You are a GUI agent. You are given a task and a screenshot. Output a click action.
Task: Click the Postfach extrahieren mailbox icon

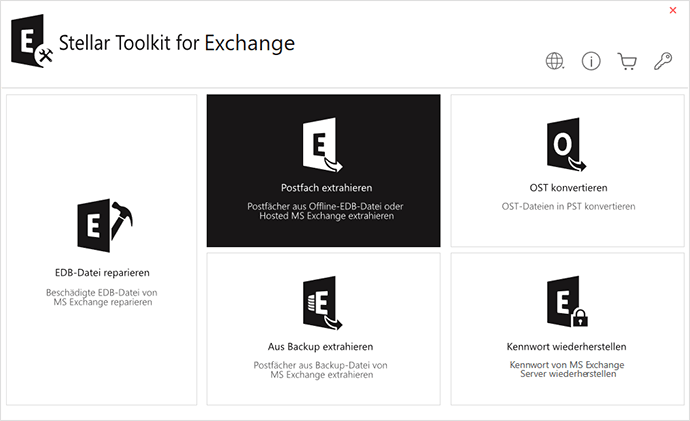323,144
